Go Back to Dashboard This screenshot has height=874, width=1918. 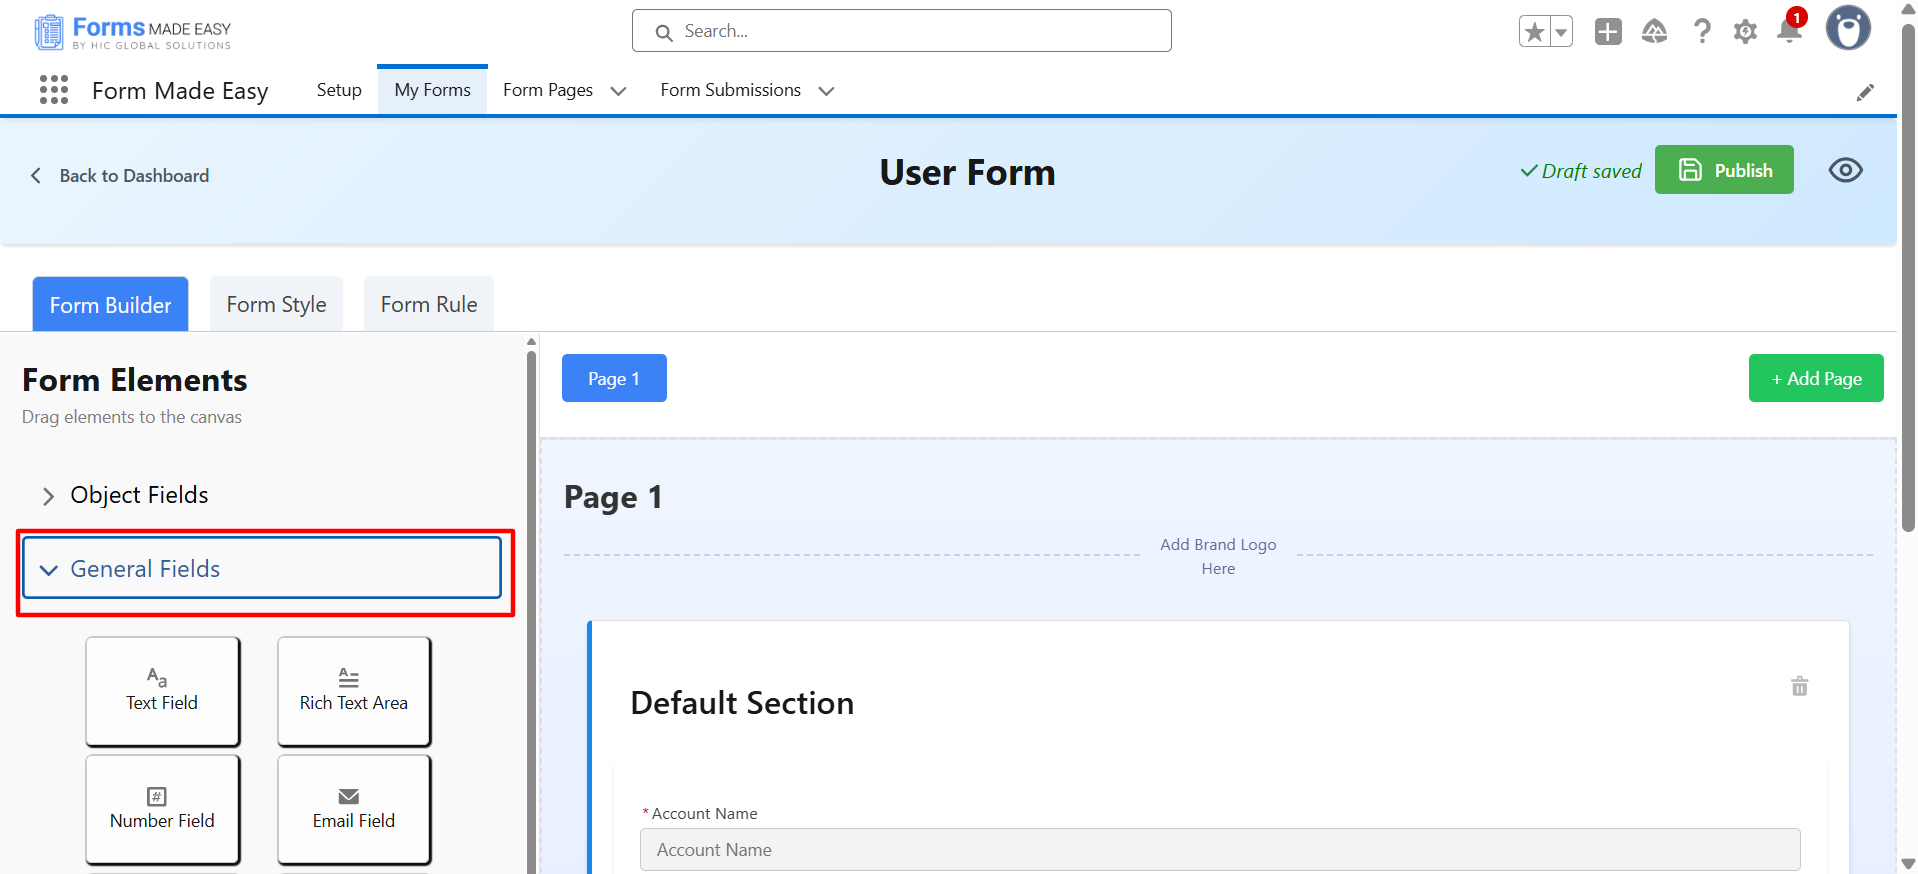point(121,176)
